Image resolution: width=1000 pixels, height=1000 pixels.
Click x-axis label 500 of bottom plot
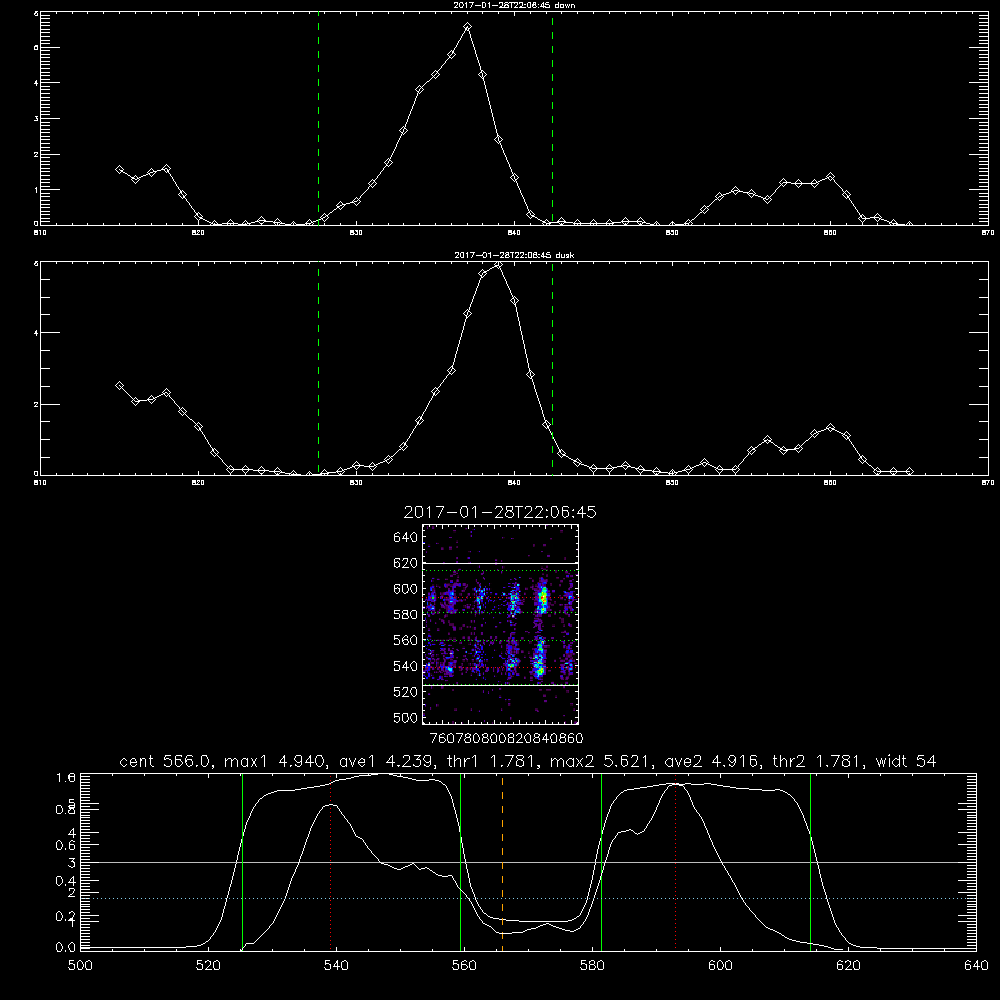point(80,966)
